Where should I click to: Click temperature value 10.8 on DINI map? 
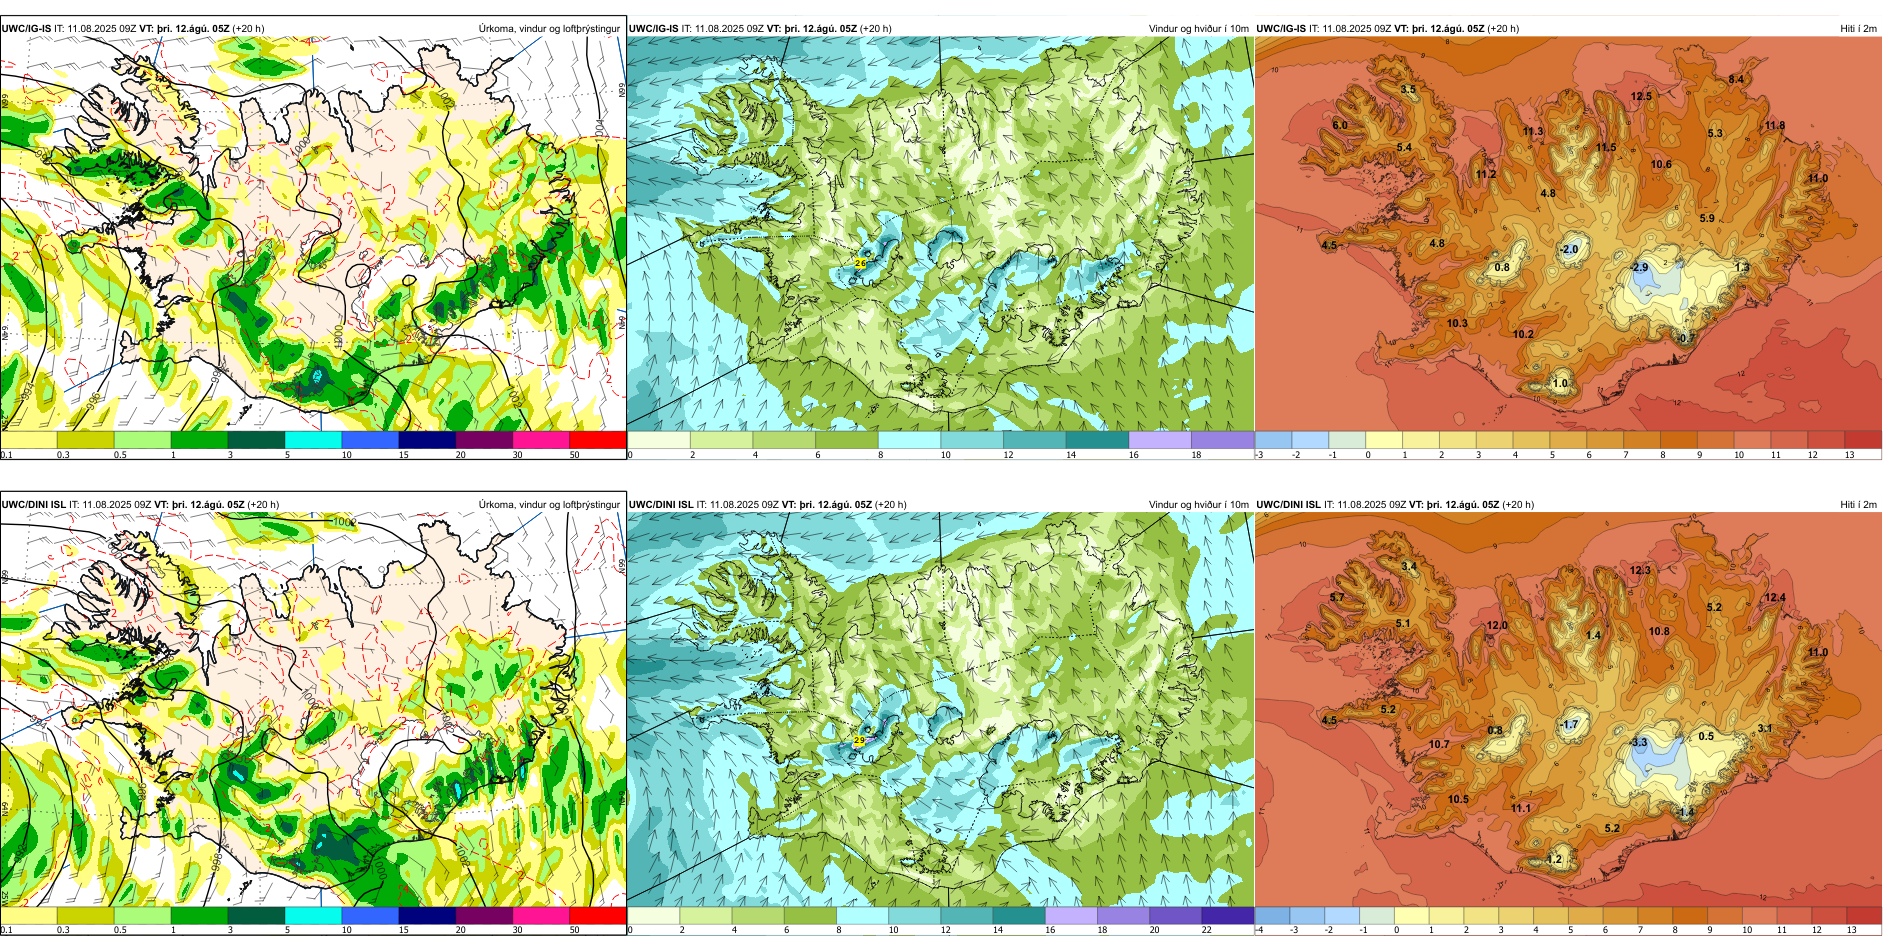(1659, 632)
